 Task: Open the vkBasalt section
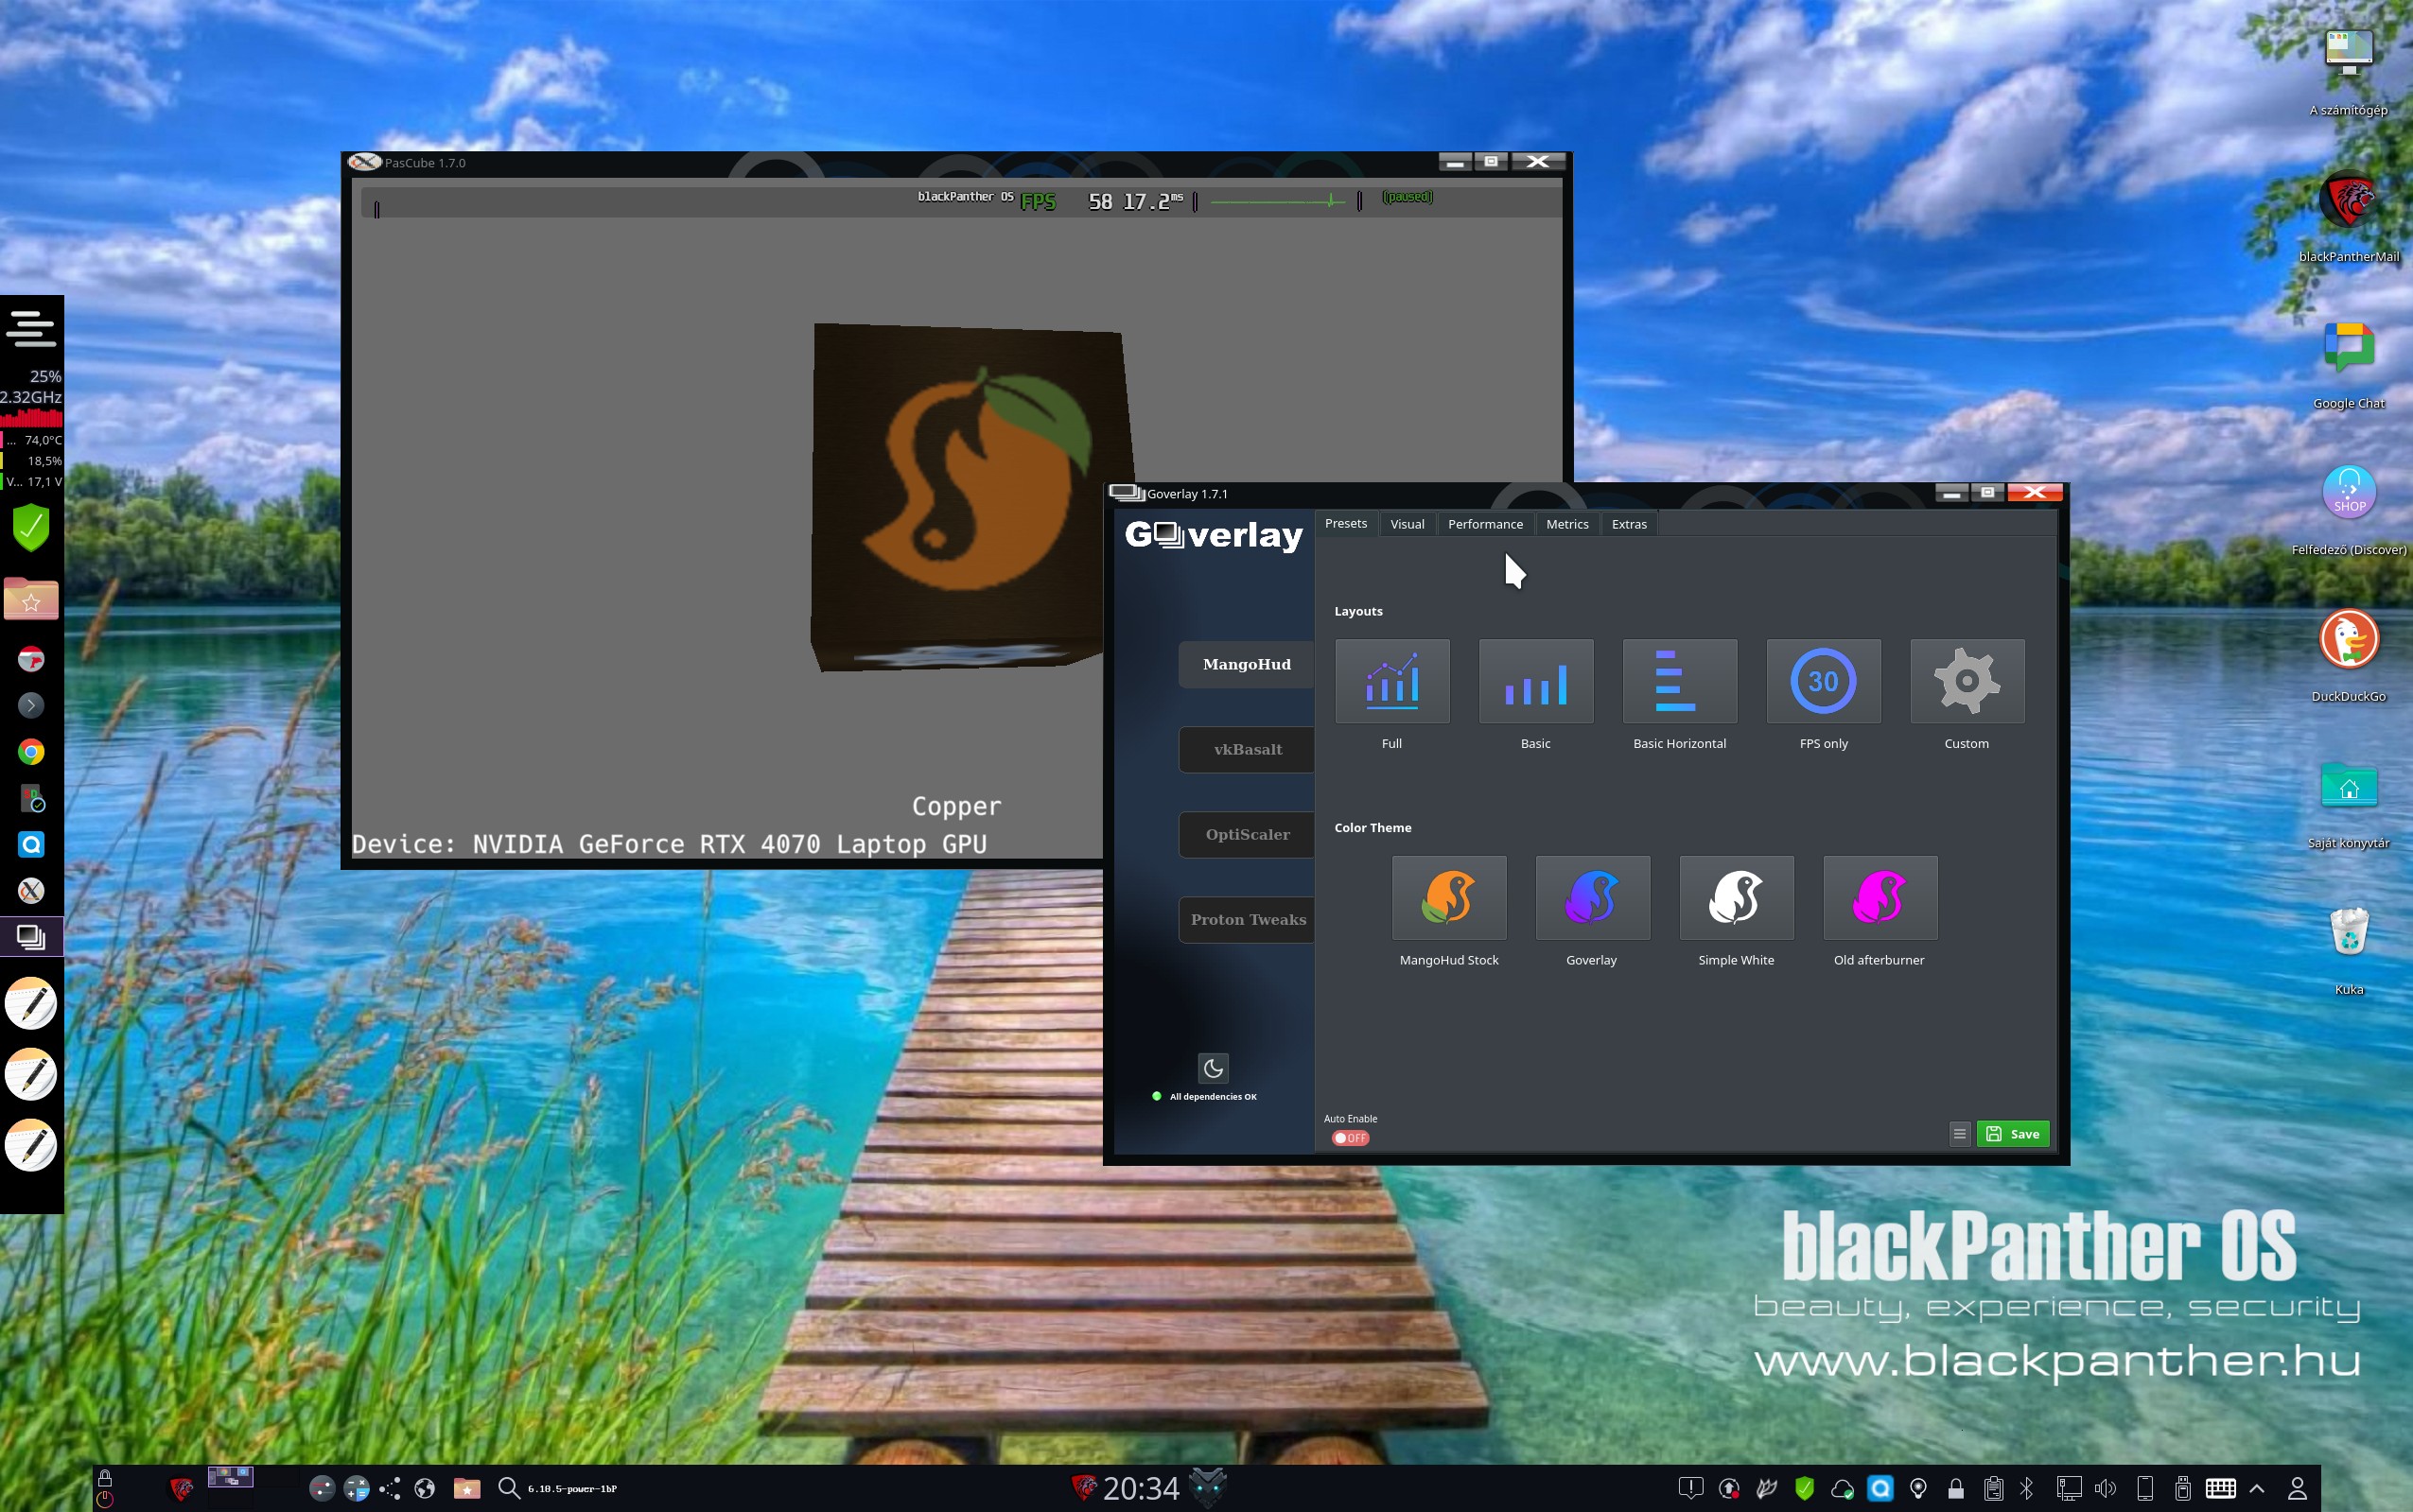[x=1247, y=750]
